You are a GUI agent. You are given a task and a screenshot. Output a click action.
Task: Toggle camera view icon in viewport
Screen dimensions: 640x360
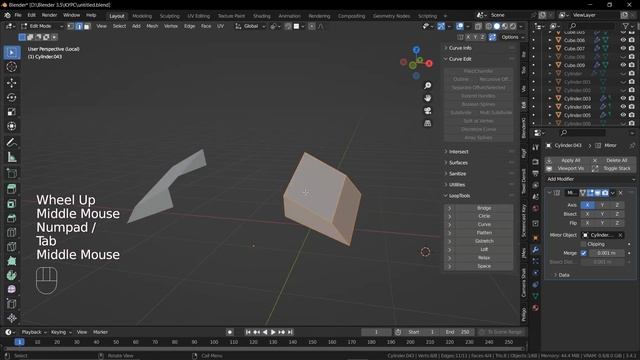[x=427, y=111]
